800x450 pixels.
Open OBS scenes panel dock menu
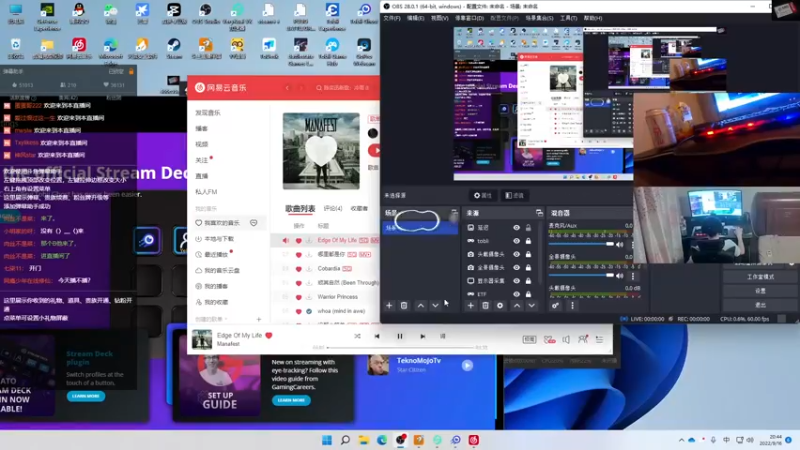tap(454, 213)
